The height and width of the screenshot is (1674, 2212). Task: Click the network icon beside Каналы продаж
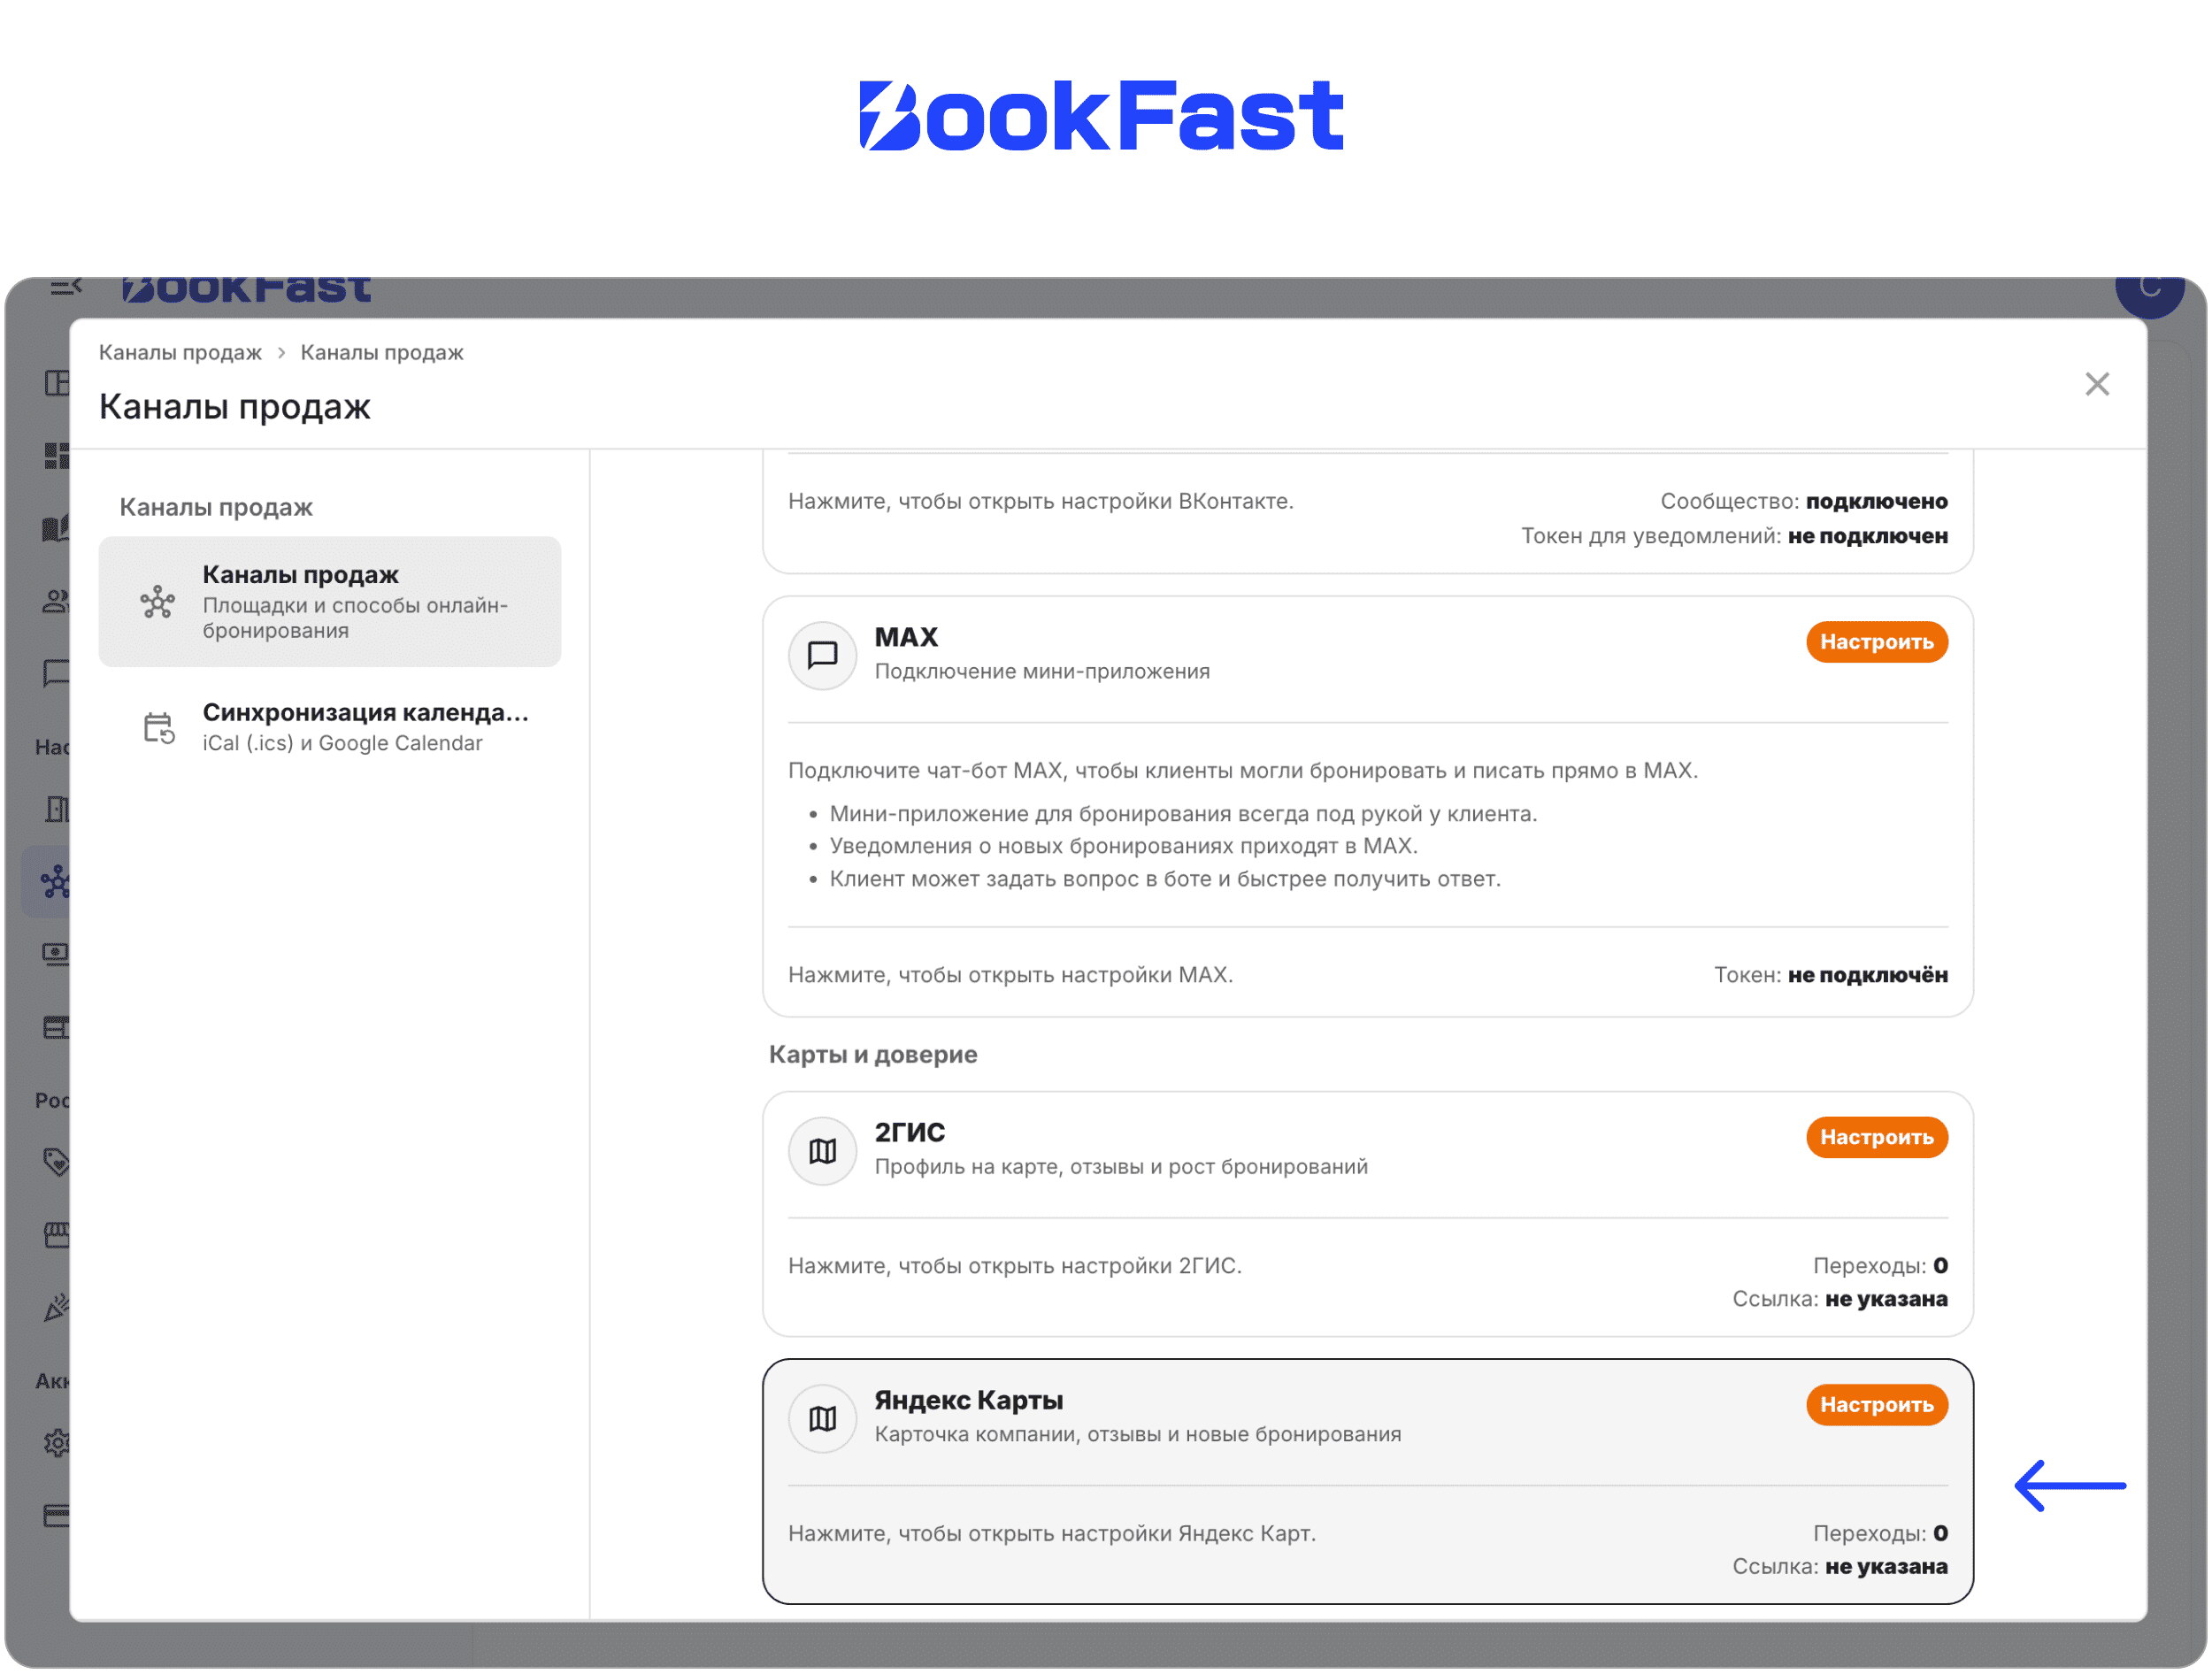tap(157, 601)
